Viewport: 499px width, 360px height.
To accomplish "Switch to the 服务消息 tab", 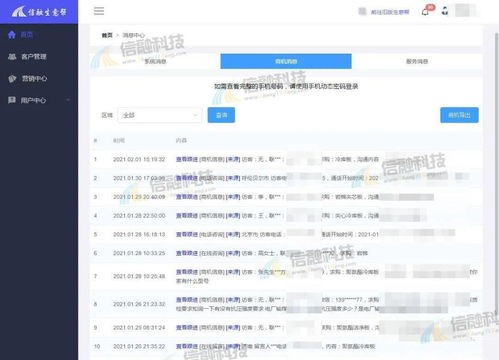I will [417, 61].
